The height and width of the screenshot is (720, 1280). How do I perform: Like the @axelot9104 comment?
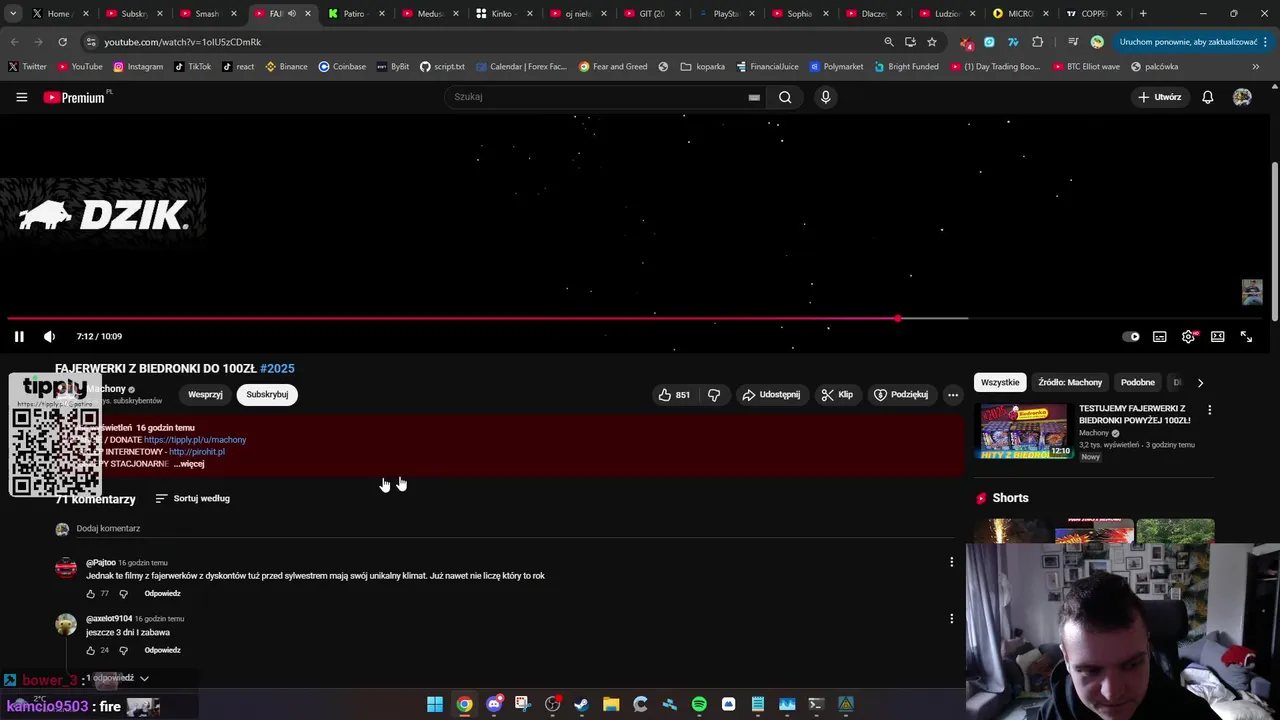[90, 650]
